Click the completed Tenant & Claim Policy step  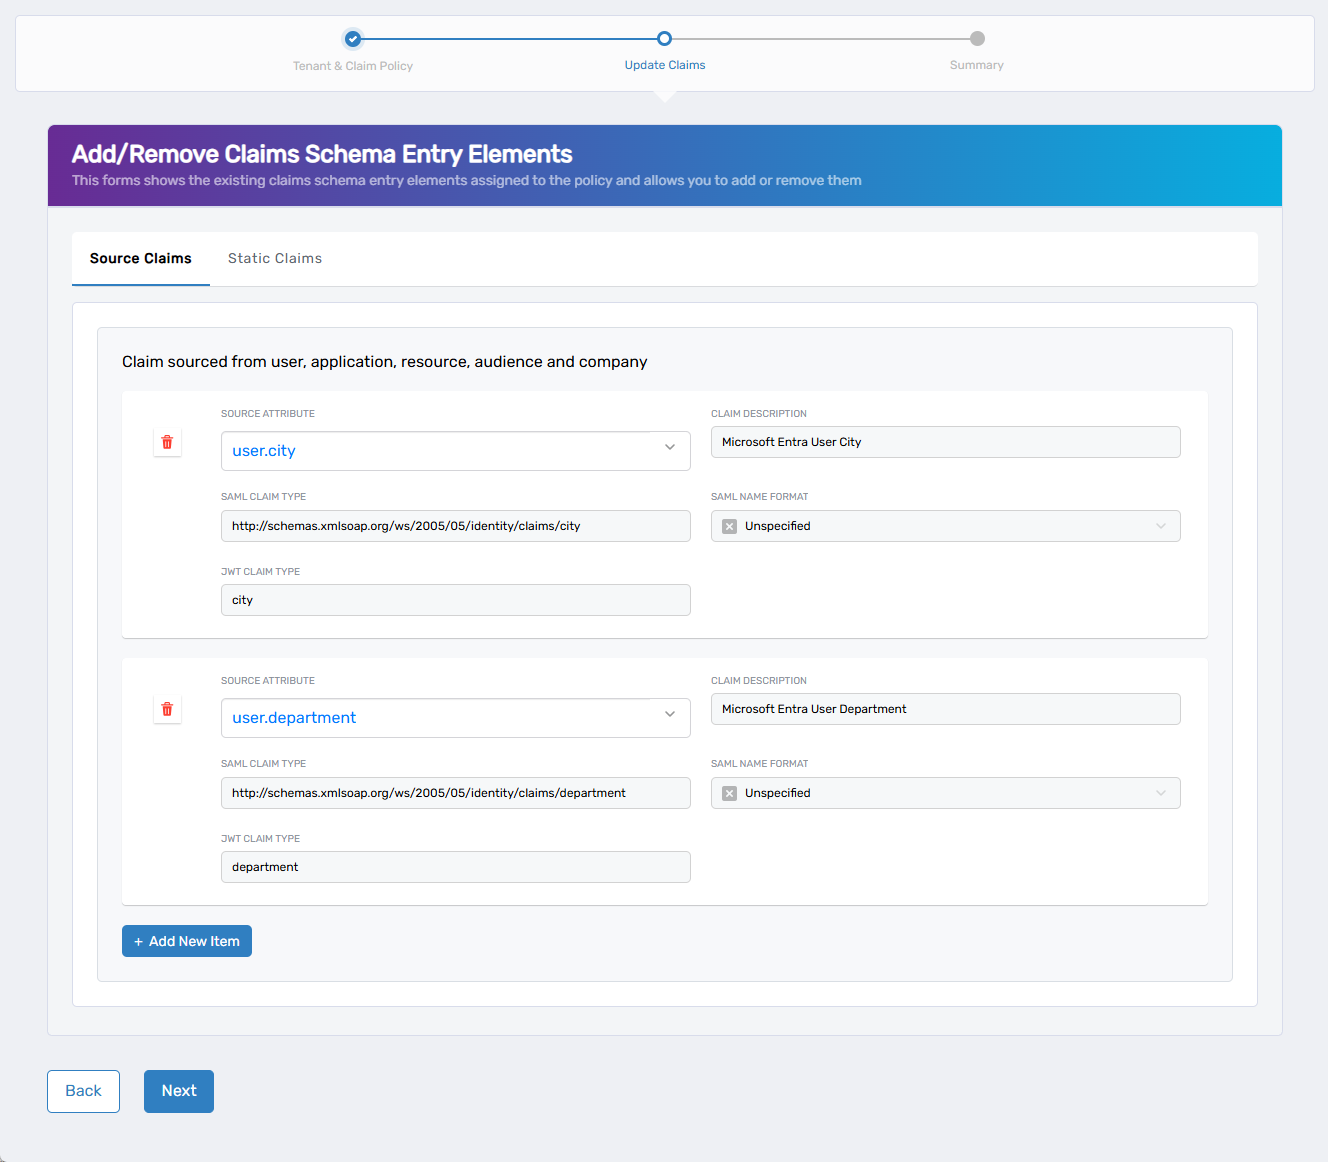click(x=353, y=39)
